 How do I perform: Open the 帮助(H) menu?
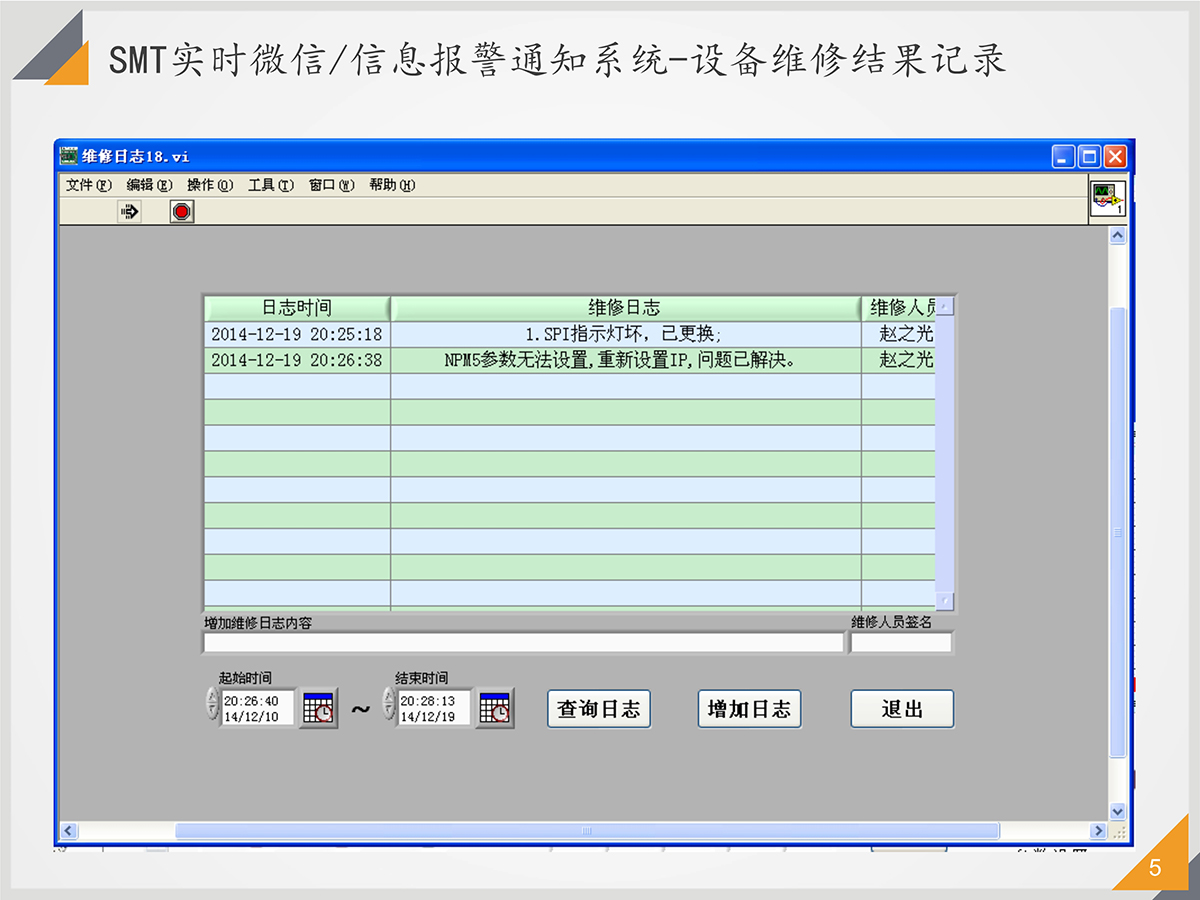(x=391, y=185)
